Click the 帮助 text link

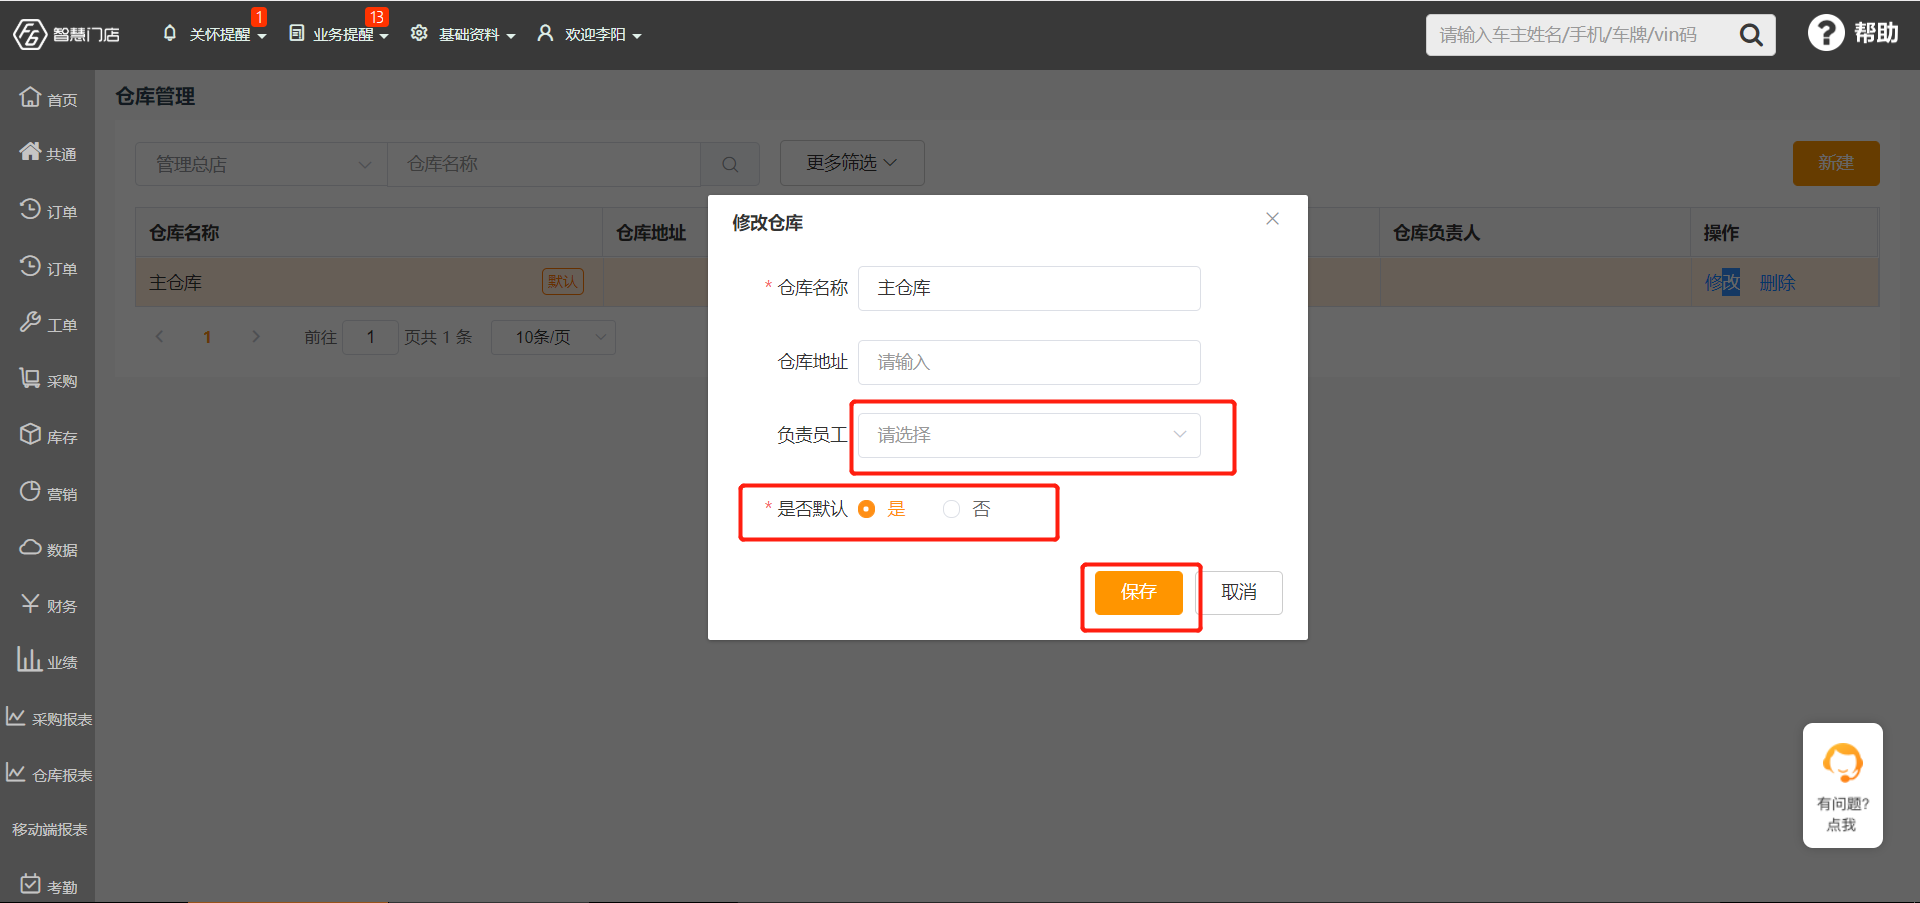[x=1876, y=33]
